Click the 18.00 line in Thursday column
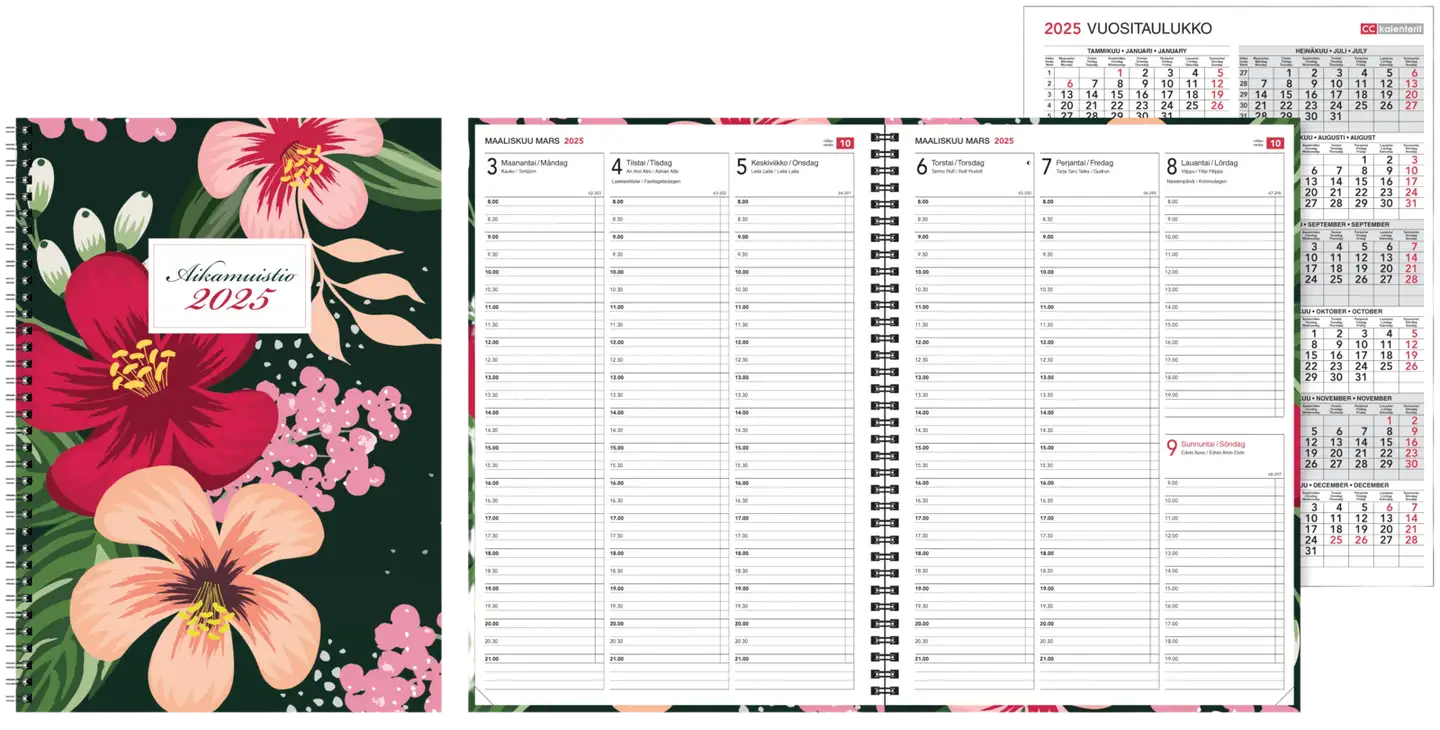Viewport: 1440px width, 730px height. click(974, 553)
